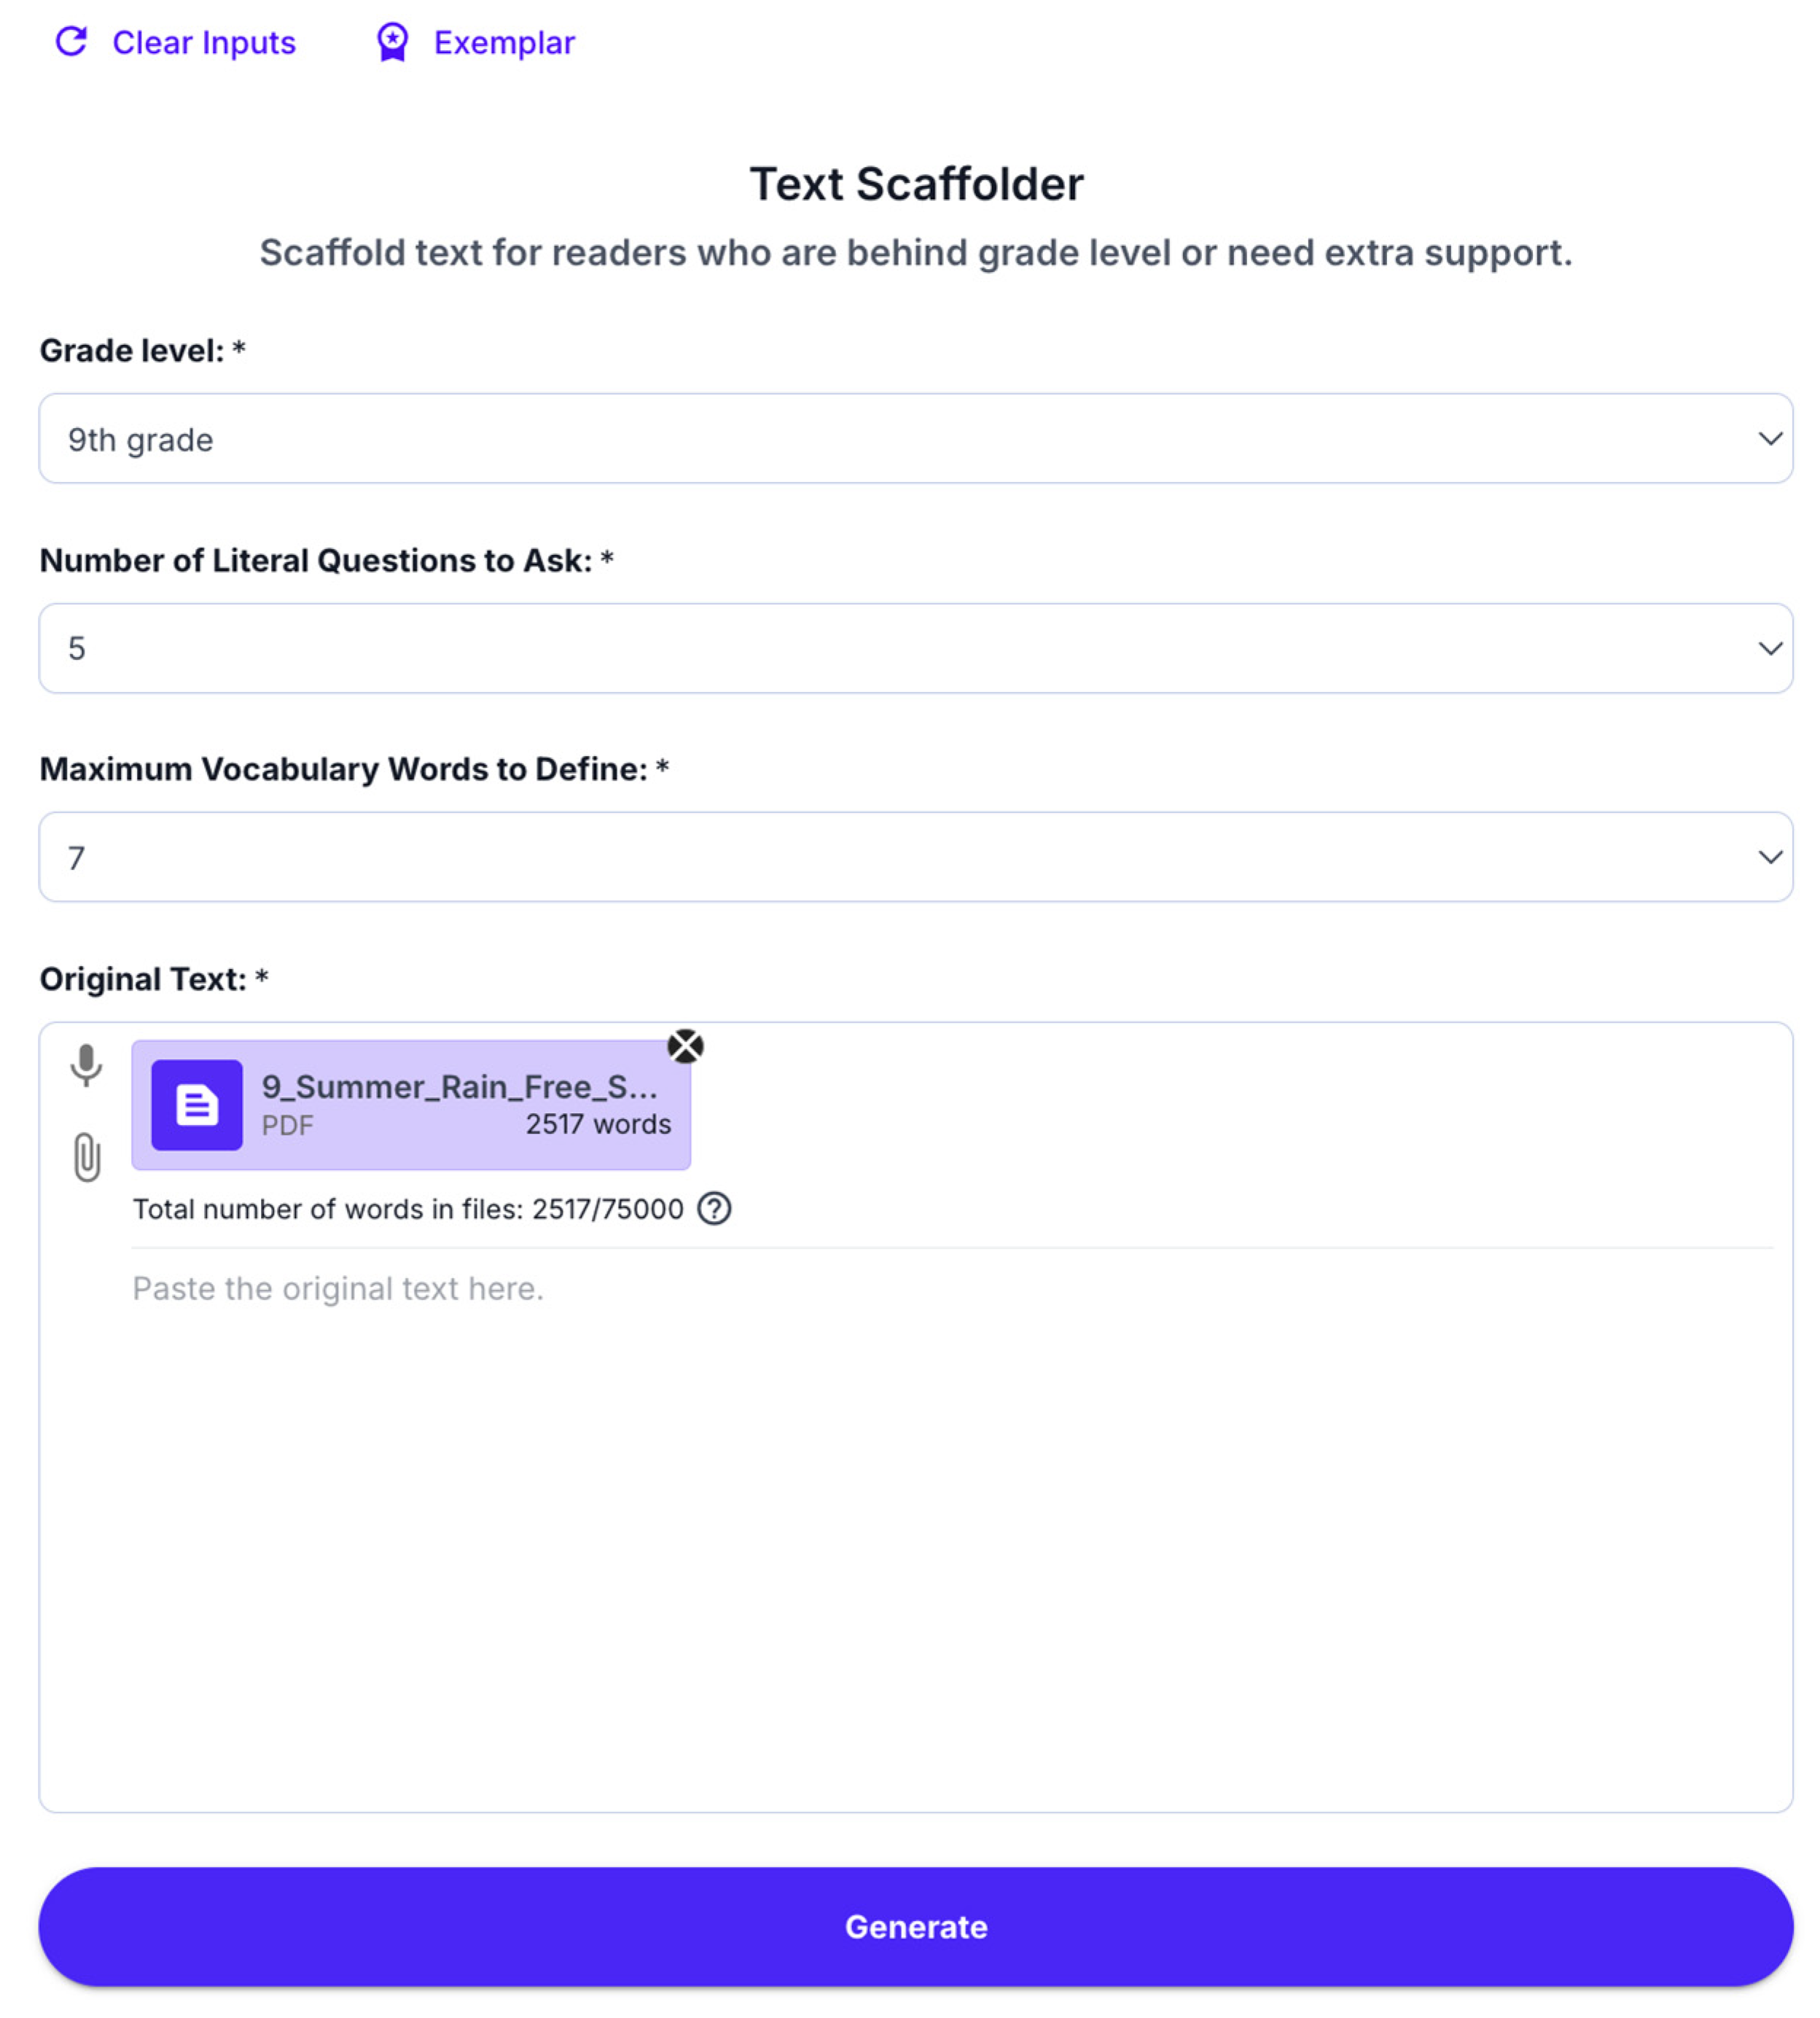Remove the attached Summer Rain PDF
The image size is (1820, 2018).
[685, 1046]
